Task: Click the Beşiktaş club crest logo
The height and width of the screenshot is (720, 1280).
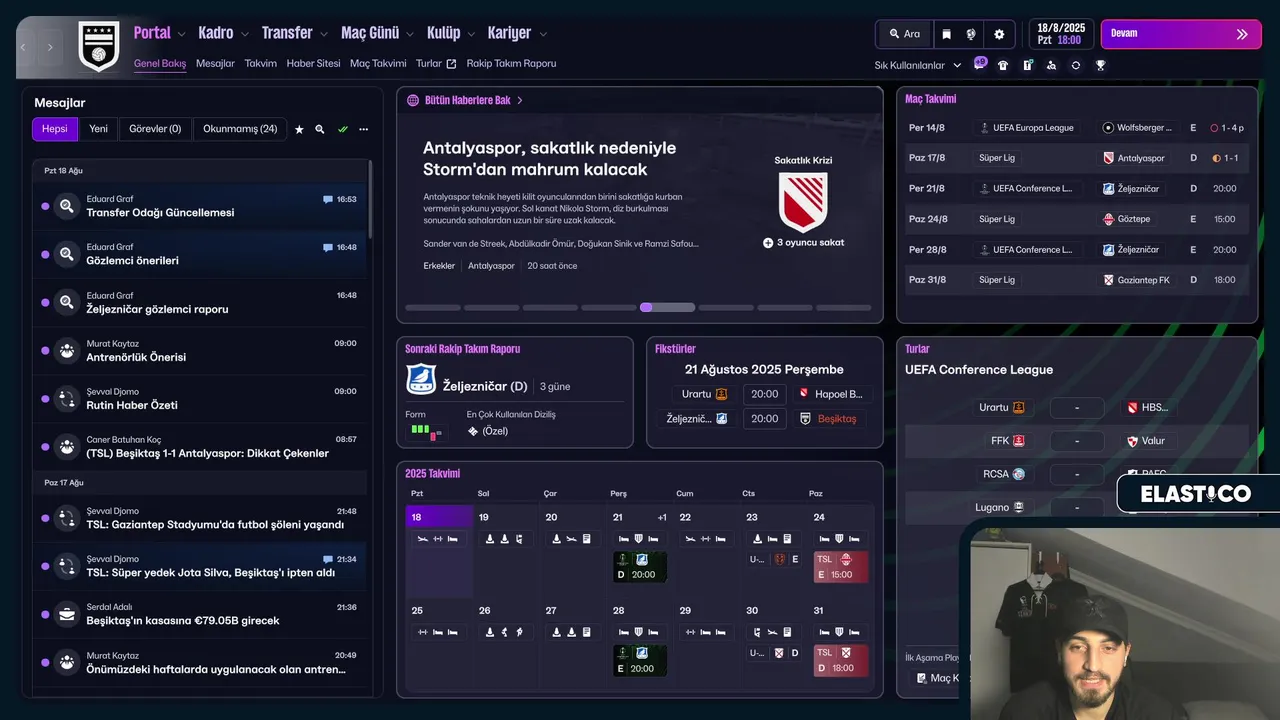Action: tap(99, 45)
